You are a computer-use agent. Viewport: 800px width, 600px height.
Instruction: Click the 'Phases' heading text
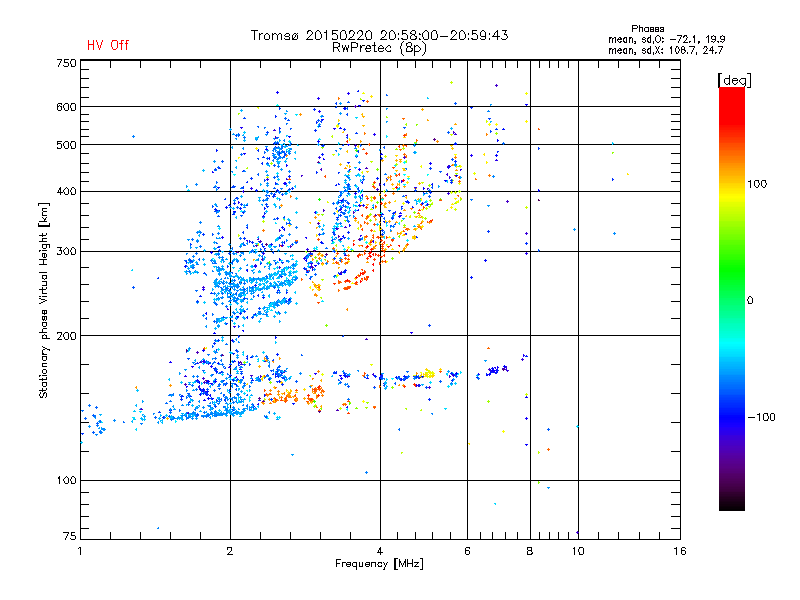point(647,29)
